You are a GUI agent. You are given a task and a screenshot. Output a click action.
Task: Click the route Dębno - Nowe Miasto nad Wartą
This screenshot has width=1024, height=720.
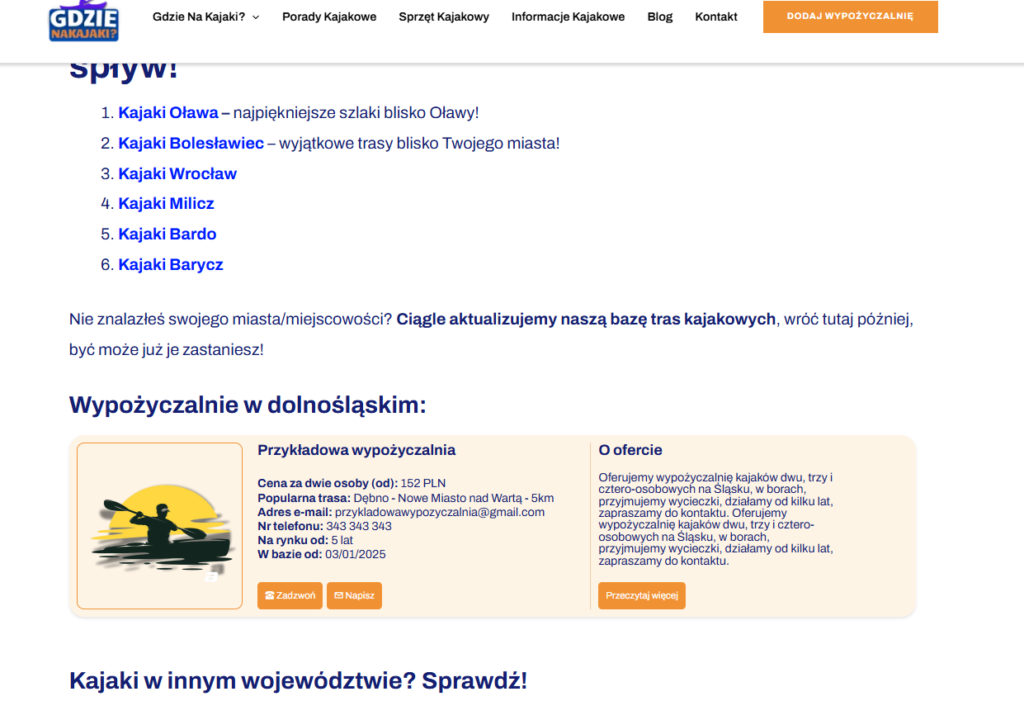[438, 498]
